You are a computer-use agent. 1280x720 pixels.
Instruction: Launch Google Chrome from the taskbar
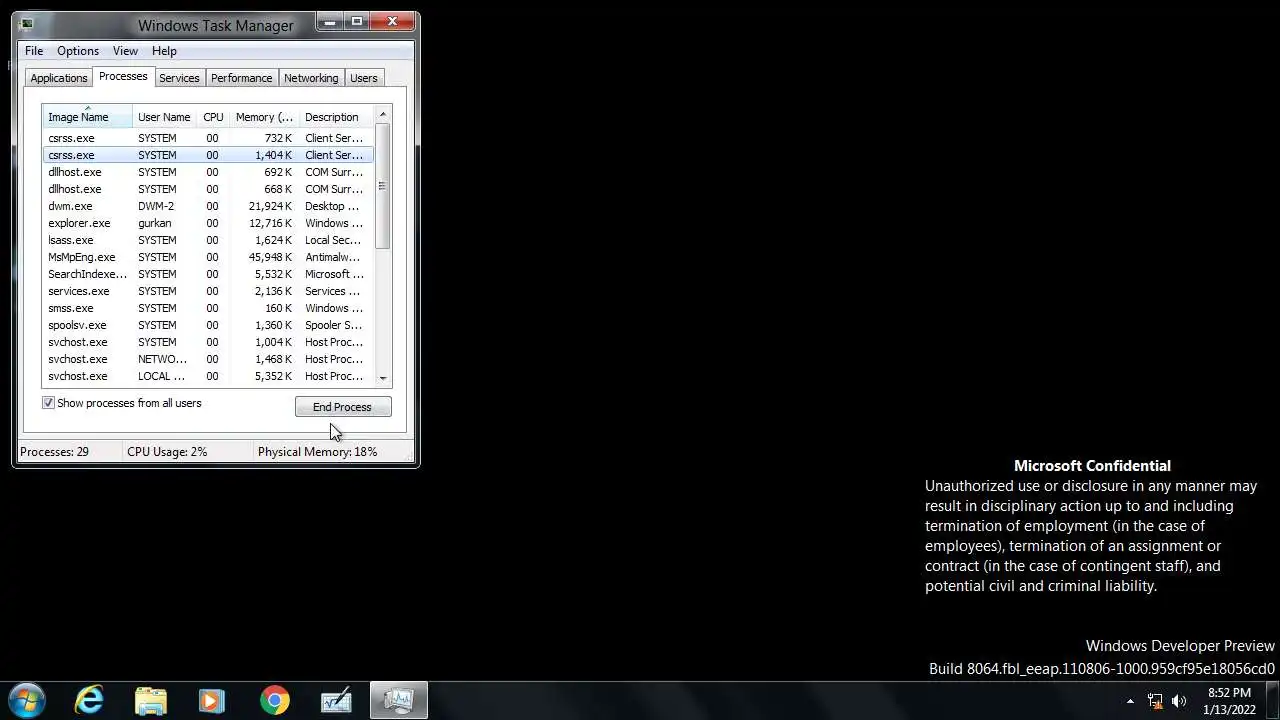click(275, 700)
